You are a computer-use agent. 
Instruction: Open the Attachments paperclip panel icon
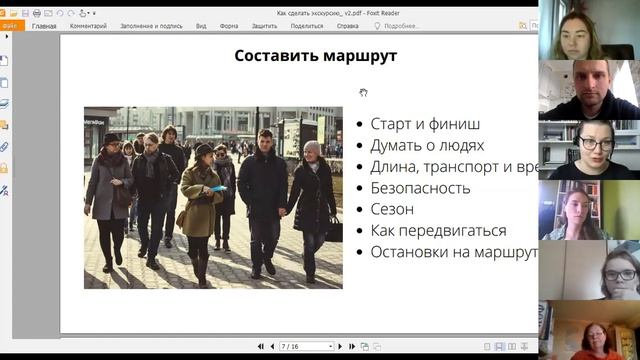coord(4,147)
